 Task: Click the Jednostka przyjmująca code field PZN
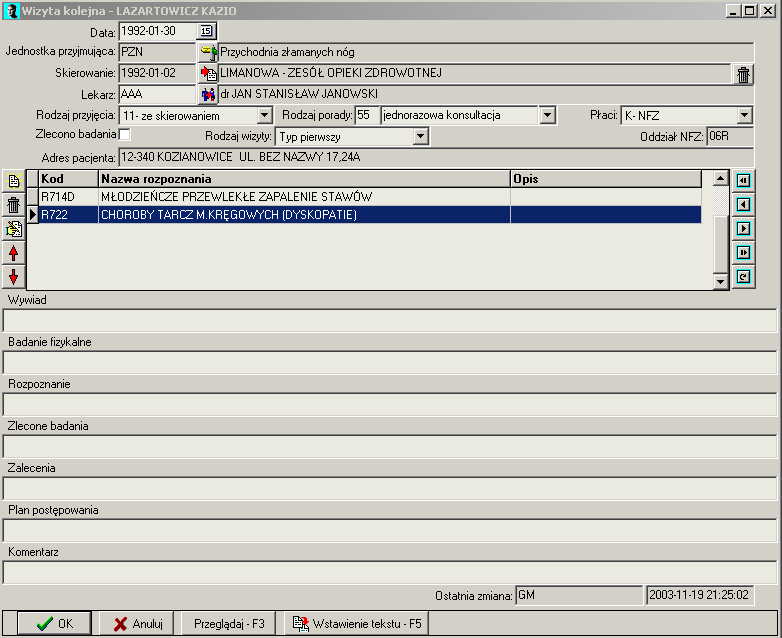(x=158, y=52)
